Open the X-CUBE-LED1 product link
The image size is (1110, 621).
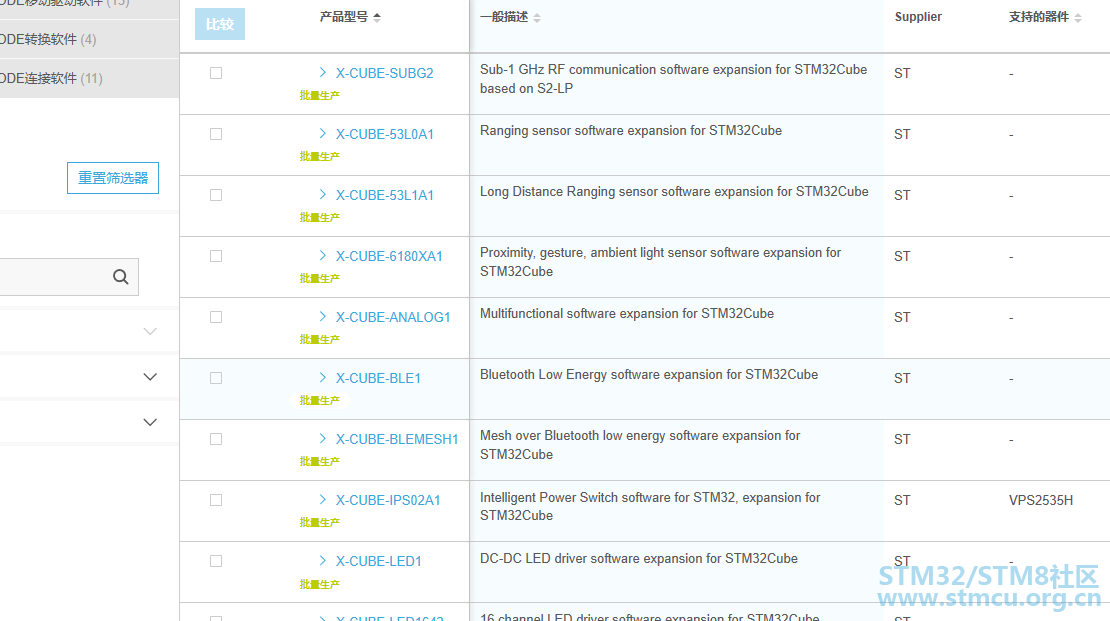click(x=379, y=561)
